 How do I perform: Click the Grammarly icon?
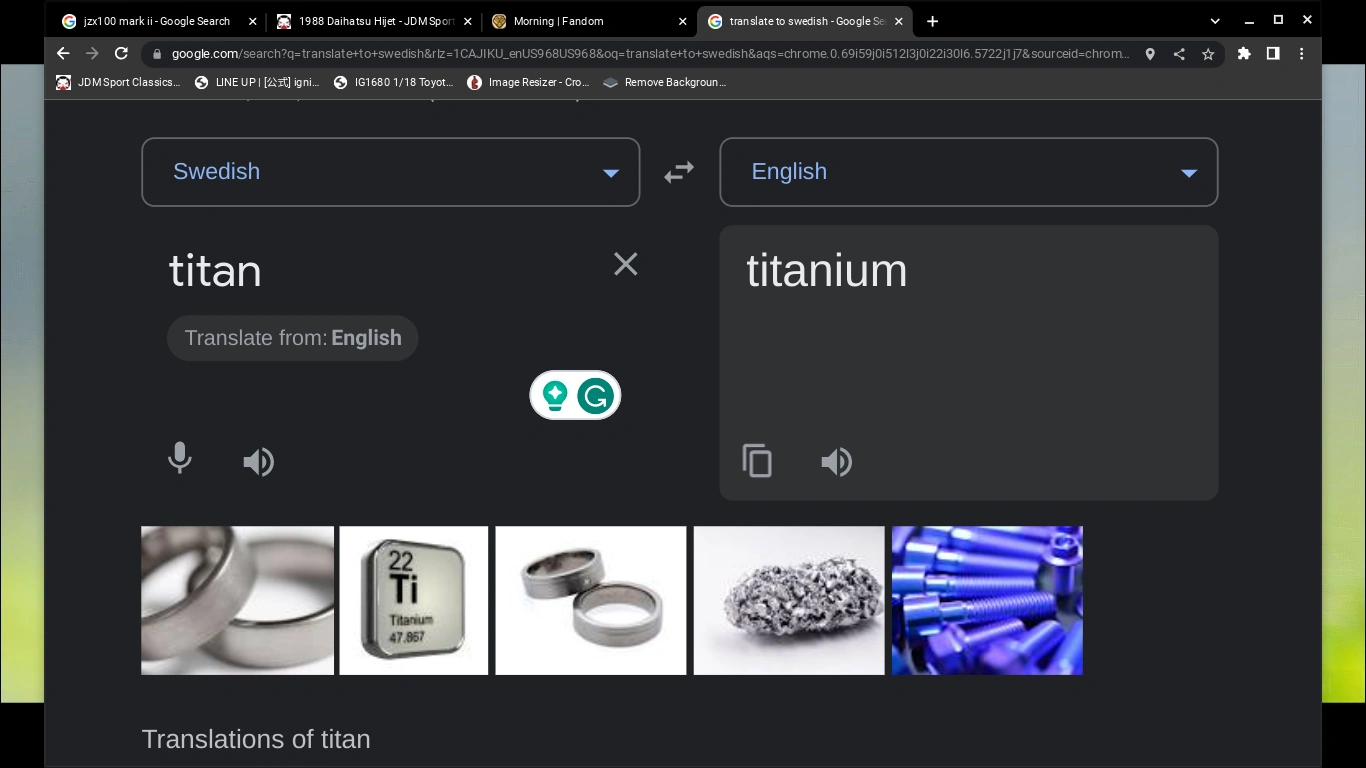(x=594, y=395)
